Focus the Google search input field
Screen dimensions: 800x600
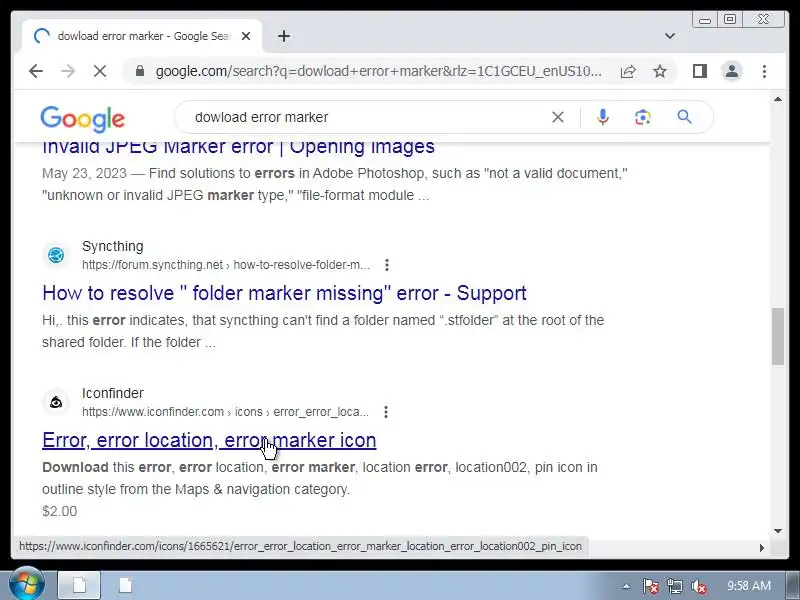367,117
